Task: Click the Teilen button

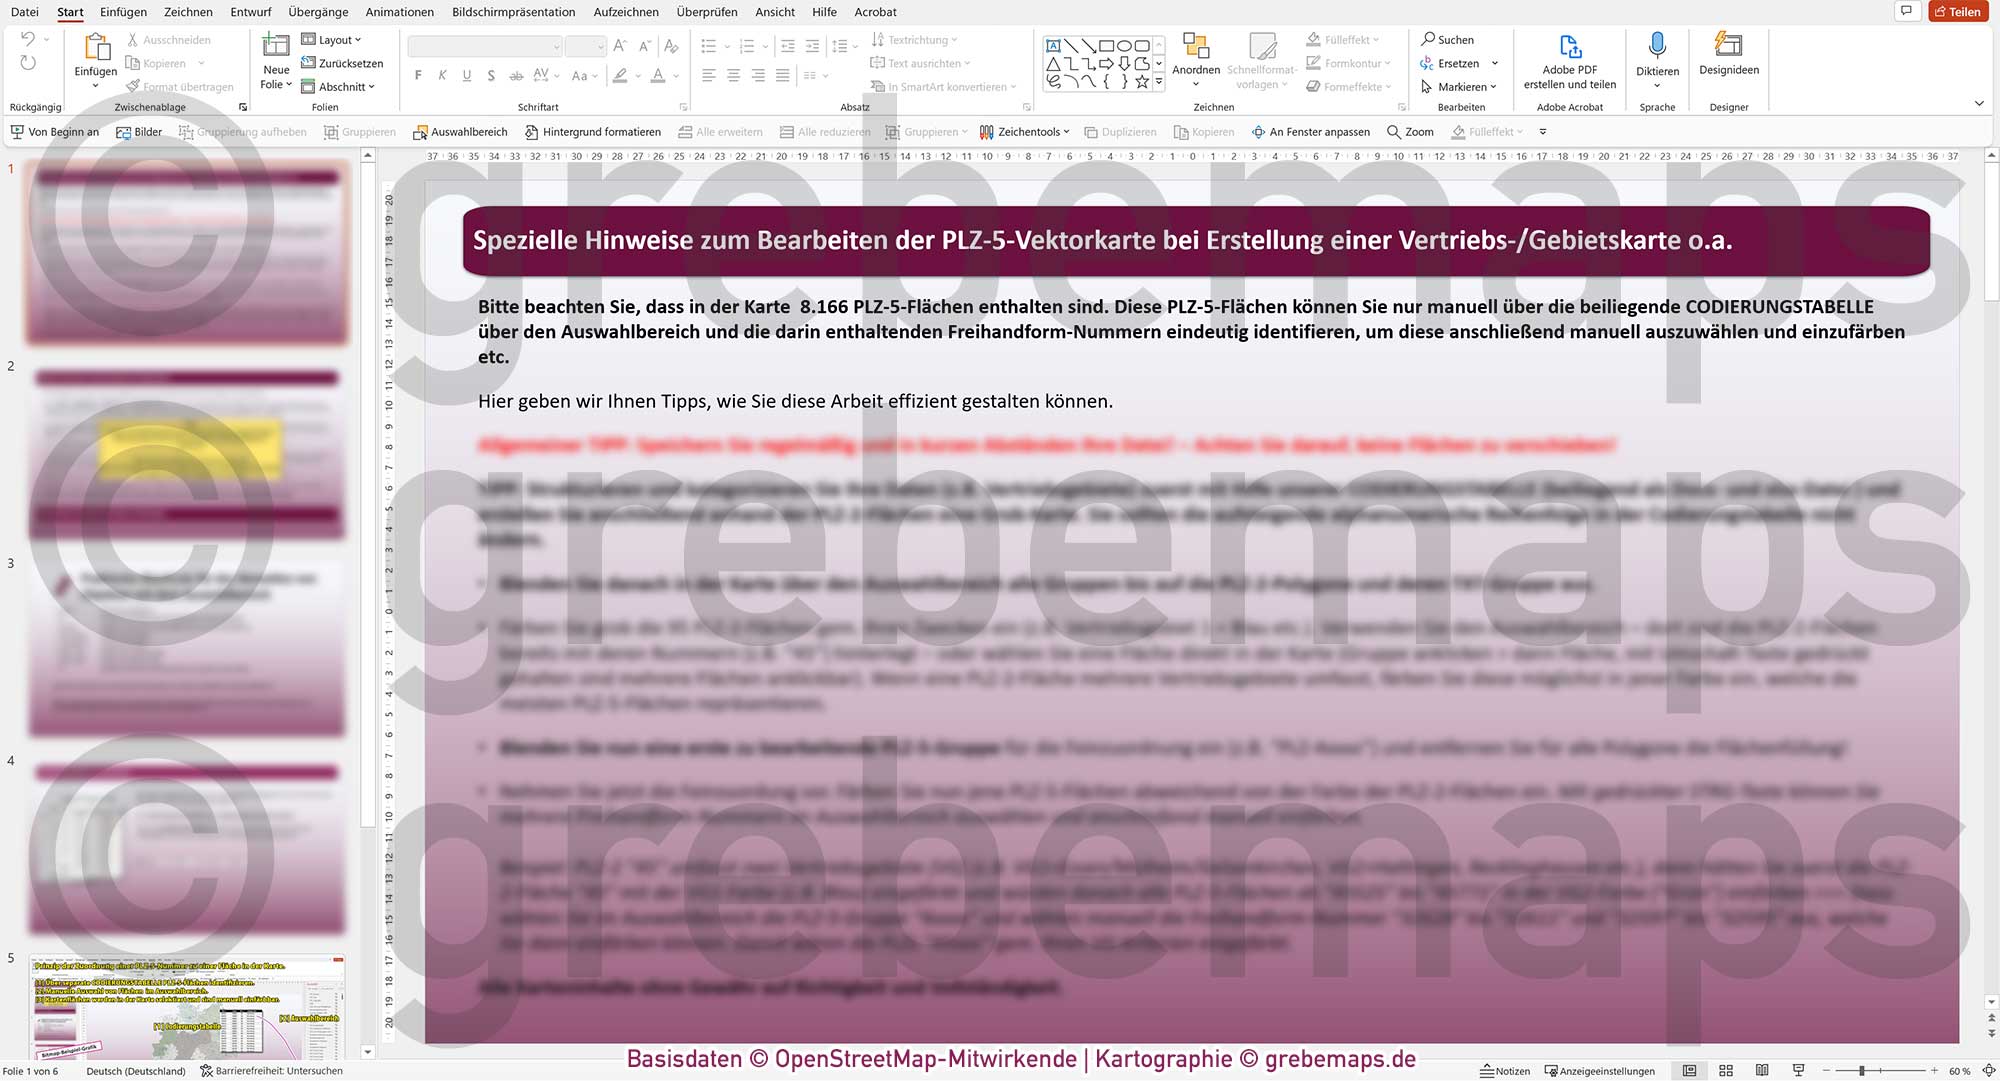Action: pos(1957,12)
